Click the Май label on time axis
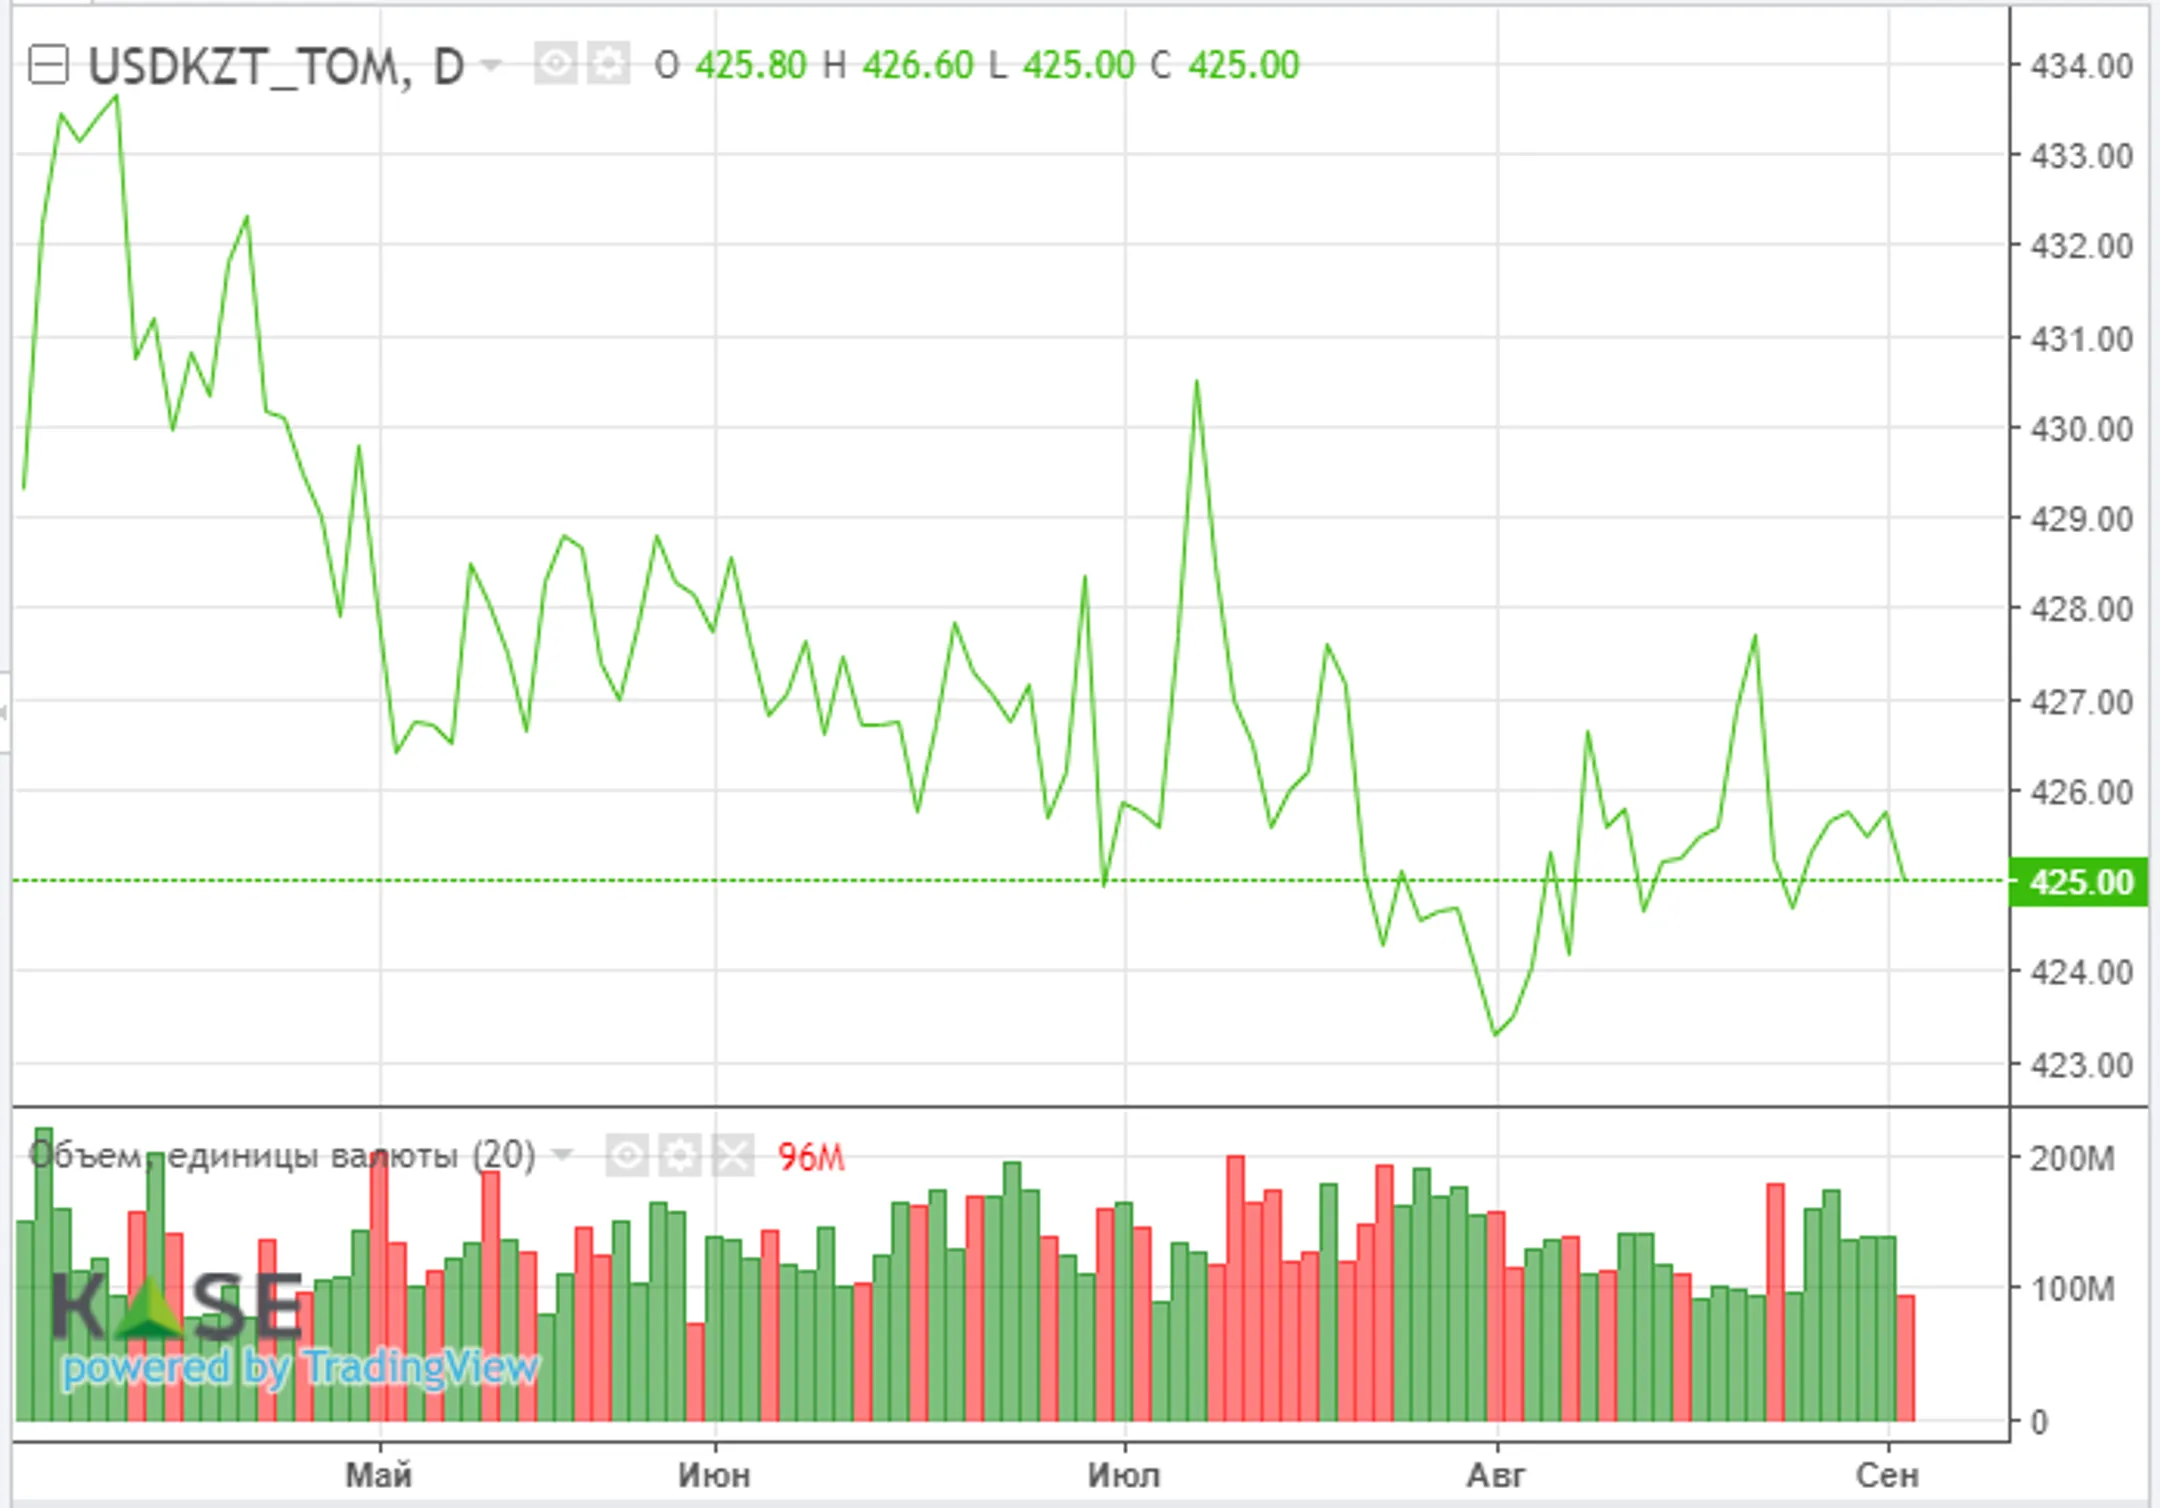This screenshot has width=2160, height=1508. pyautogui.click(x=379, y=1475)
